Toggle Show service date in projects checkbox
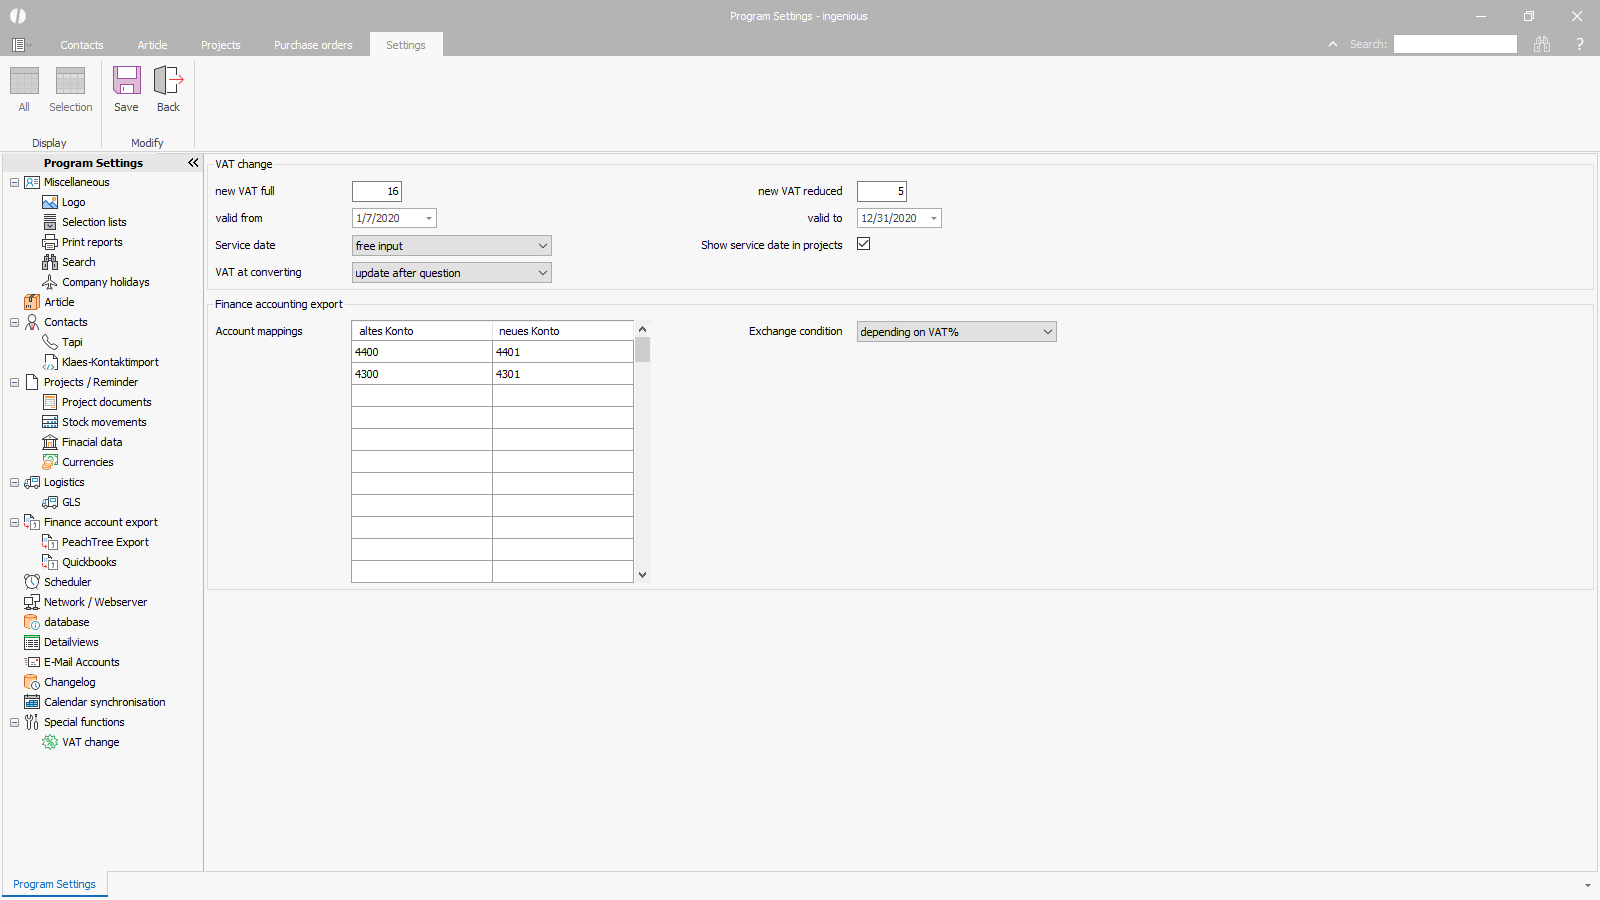Screen dimensions: 1600x900 tap(864, 244)
